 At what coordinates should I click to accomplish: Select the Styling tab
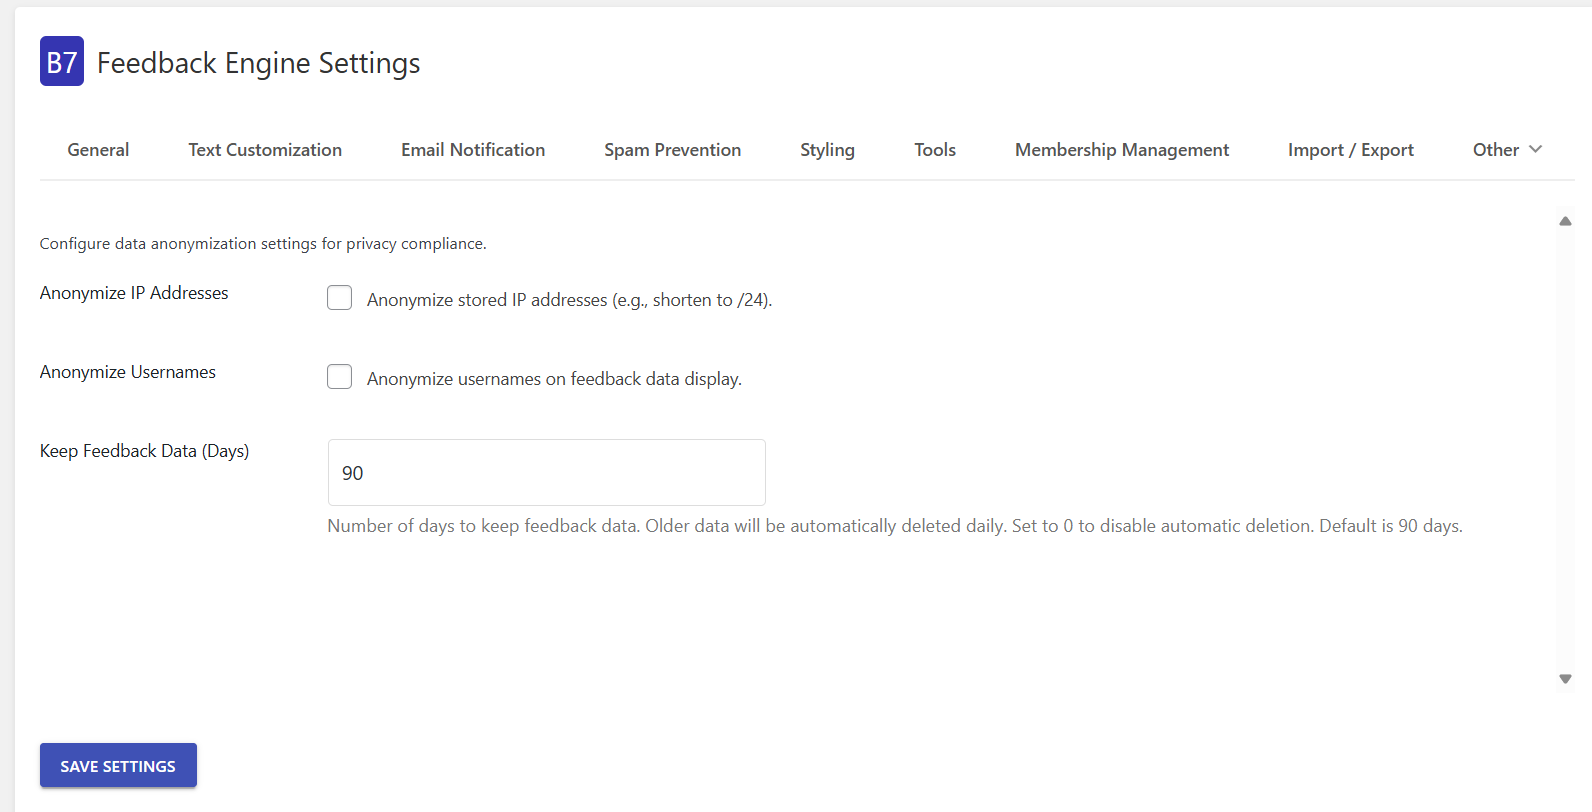tap(827, 149)
